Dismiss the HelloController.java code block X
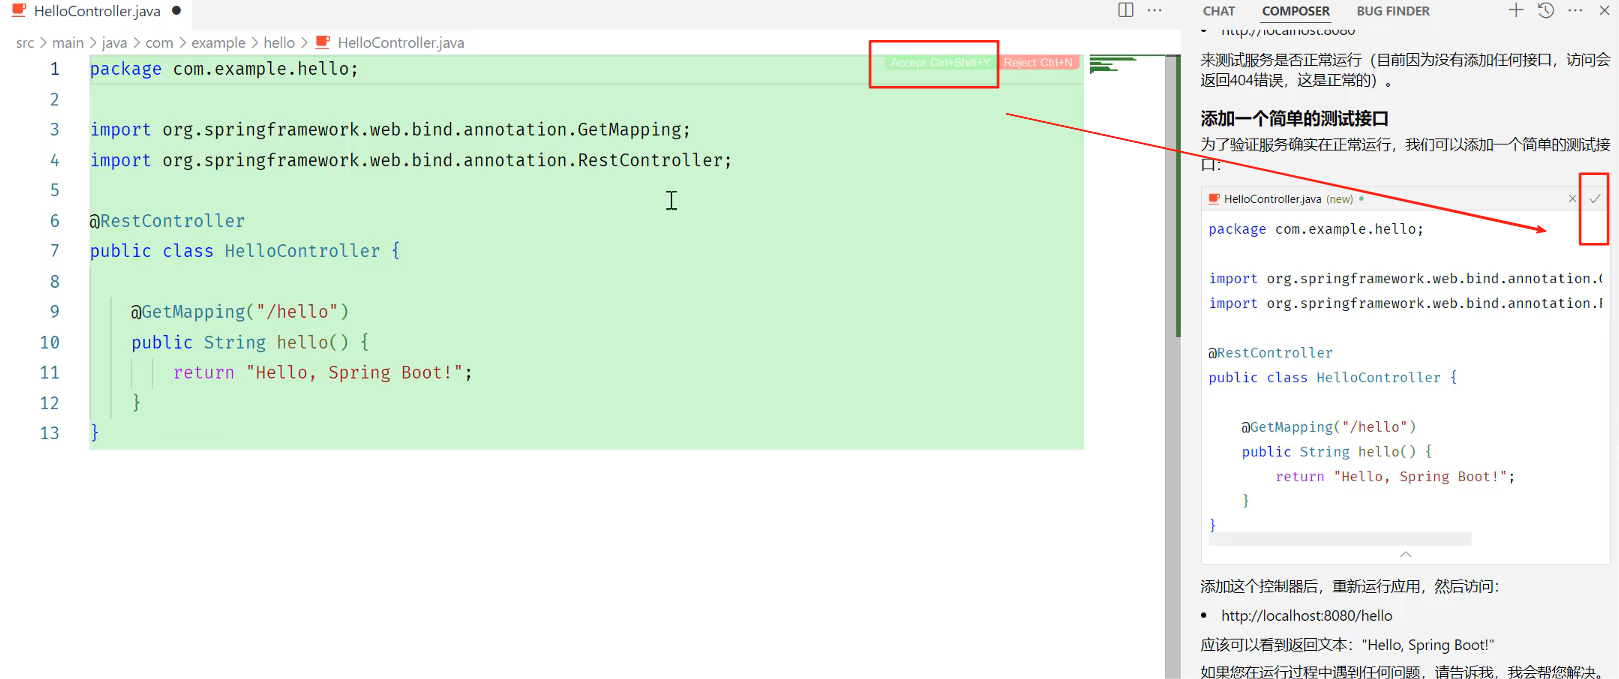Viewport: 1619px width, 679px height. click(x=1573, y=199)
